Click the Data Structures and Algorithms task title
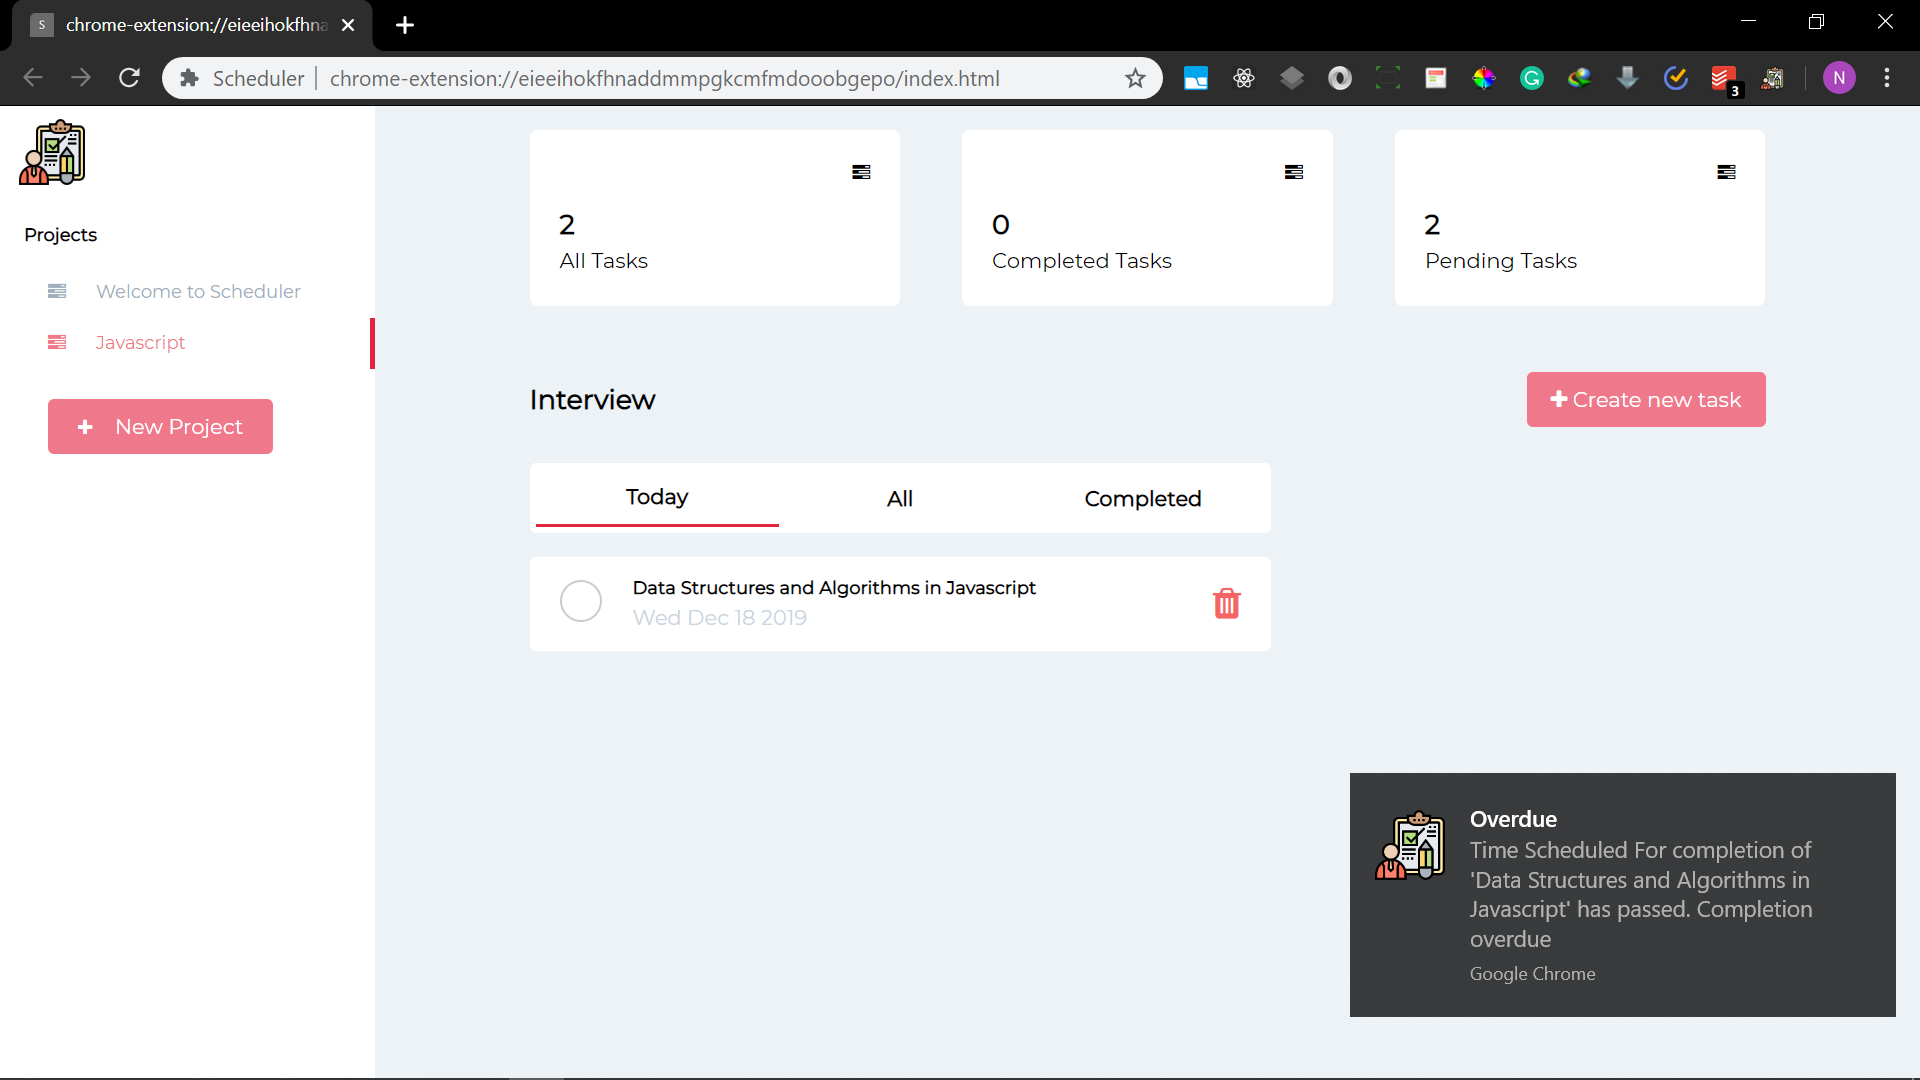The image size is (1920, 1080). click(834, 587)
